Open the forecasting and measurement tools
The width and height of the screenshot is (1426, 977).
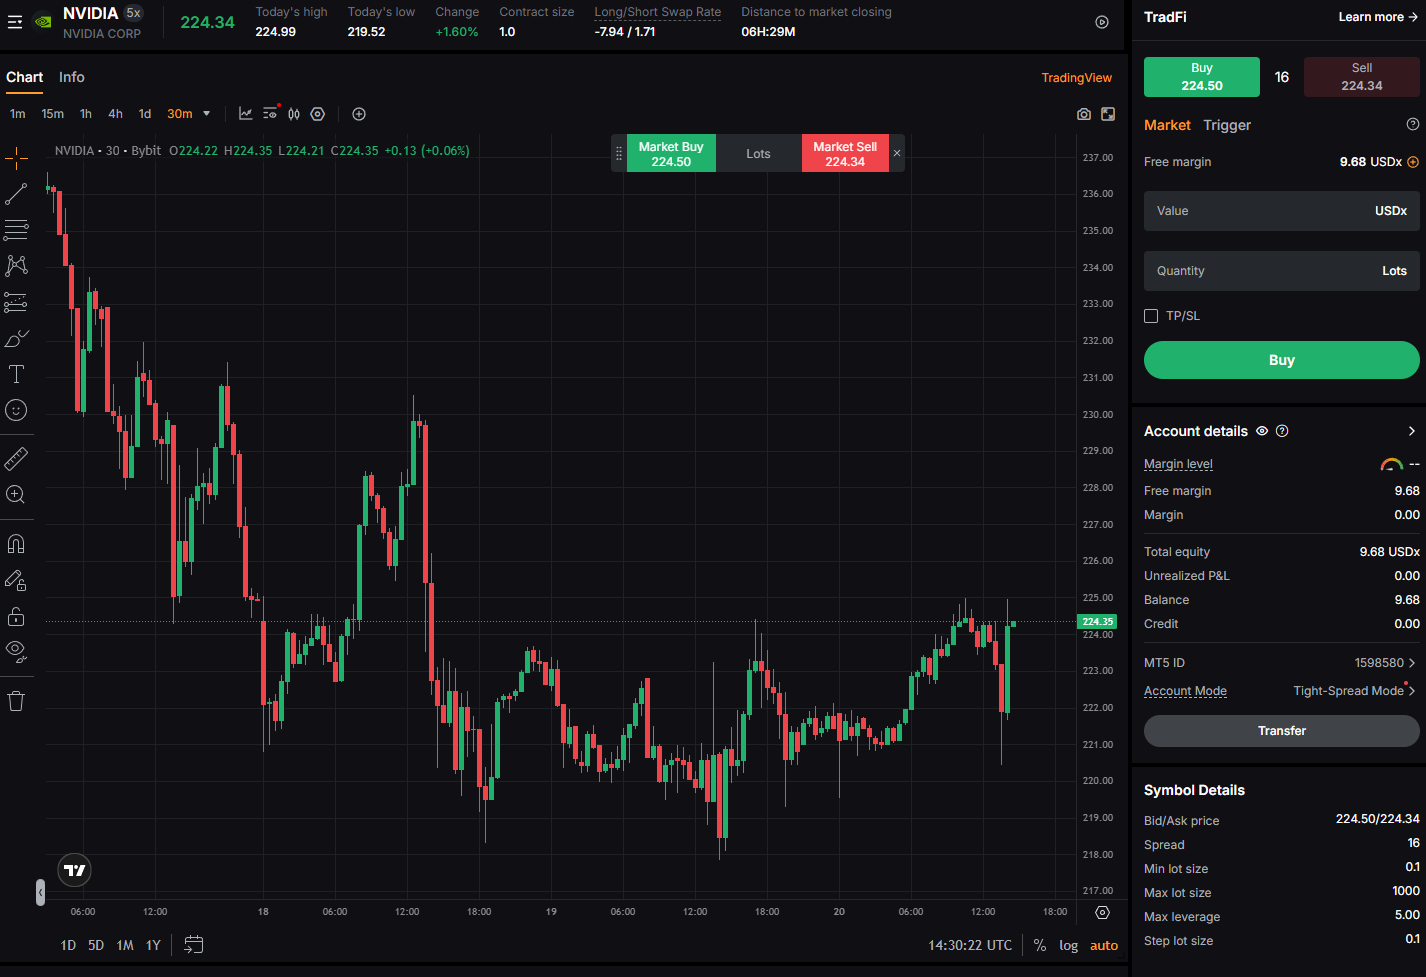click(x=16, y=302)
